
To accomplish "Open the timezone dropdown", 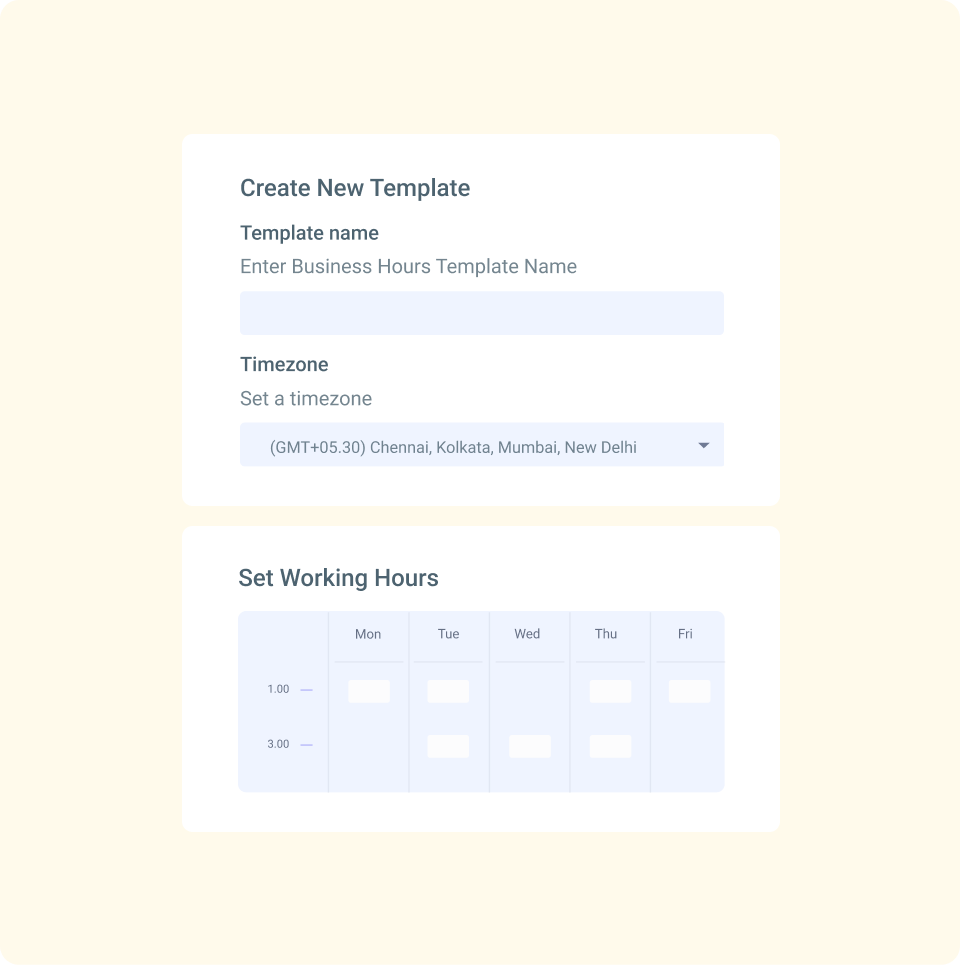I will click(x=481, y=445).
